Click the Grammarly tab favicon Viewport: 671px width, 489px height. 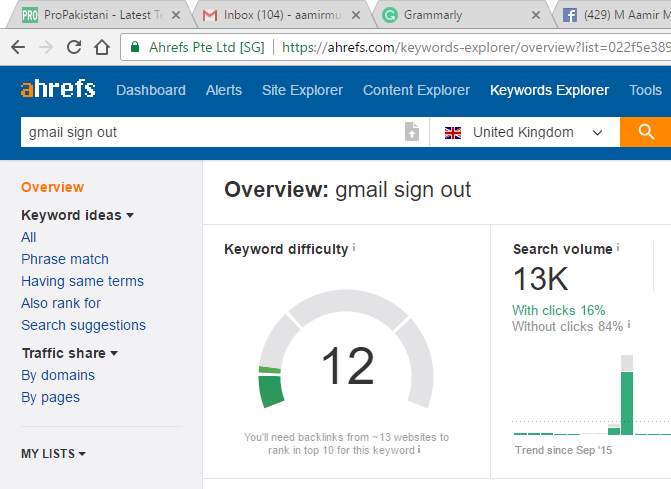pos(390,16)
